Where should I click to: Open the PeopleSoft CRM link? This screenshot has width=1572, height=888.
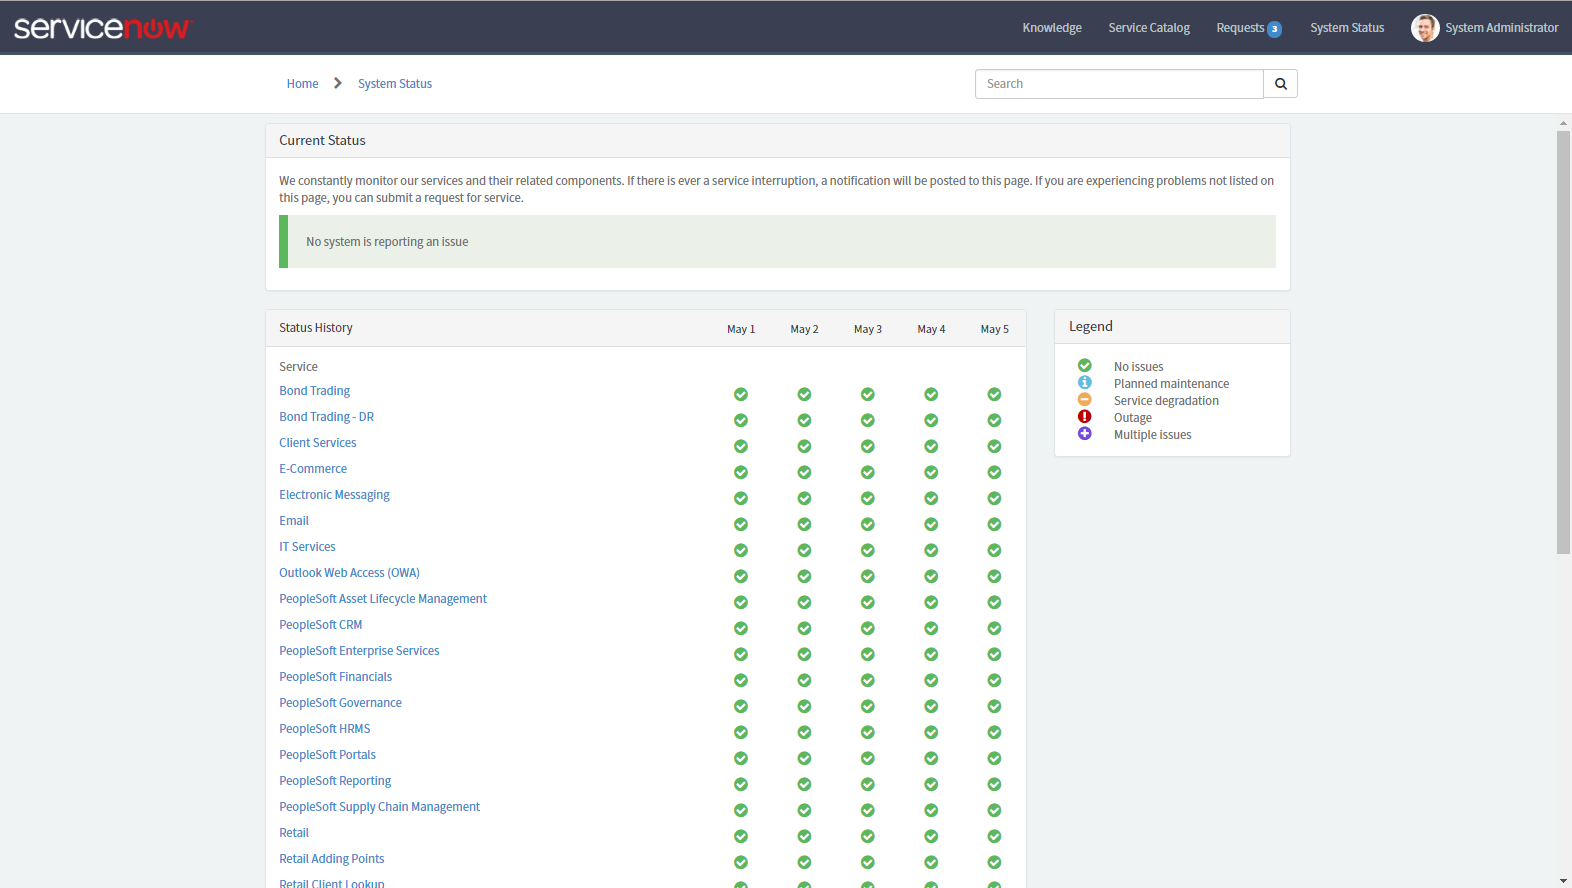(321, 625)
